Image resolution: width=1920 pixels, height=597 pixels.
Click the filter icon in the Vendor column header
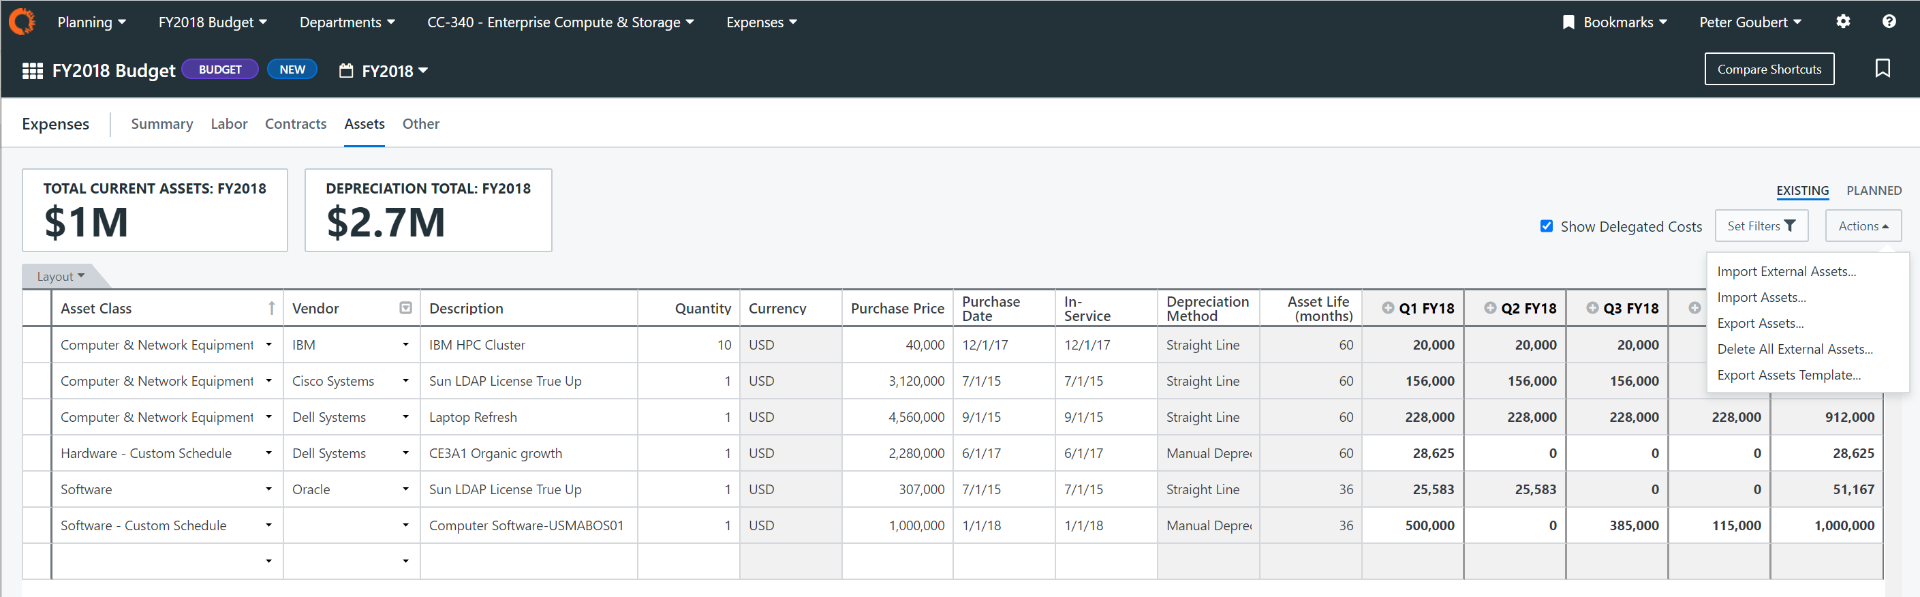(405, 308)
